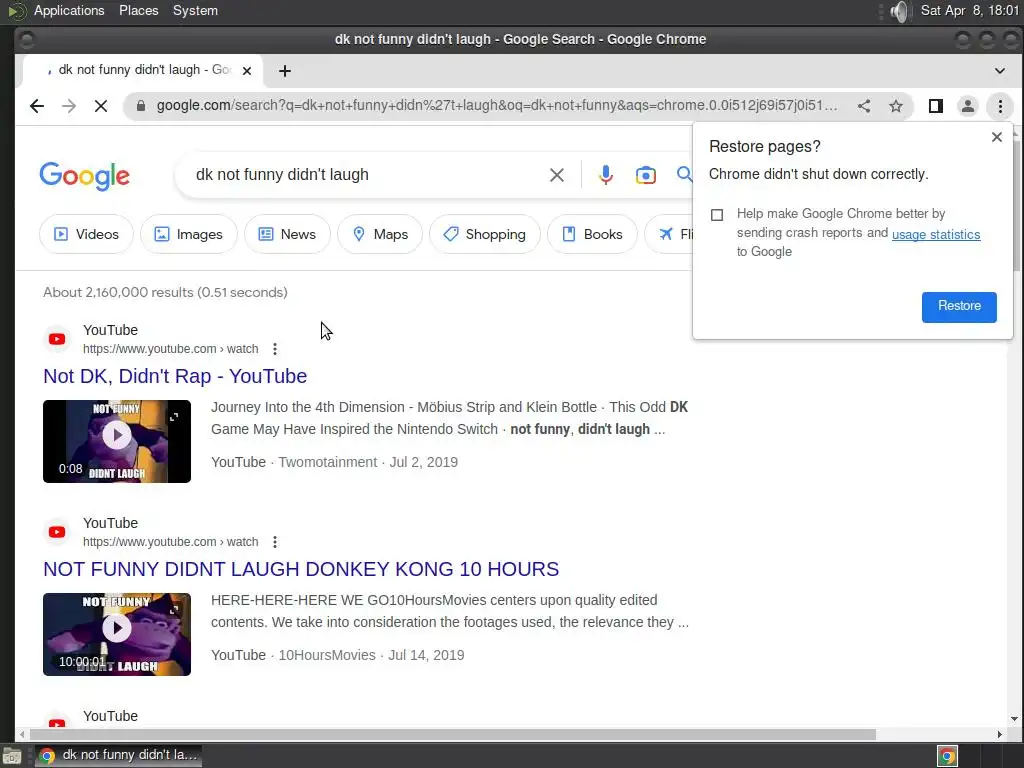This screenshot has width=1024, height=768.
Task: Search by image camera icon
Action: tap(645, 175)
